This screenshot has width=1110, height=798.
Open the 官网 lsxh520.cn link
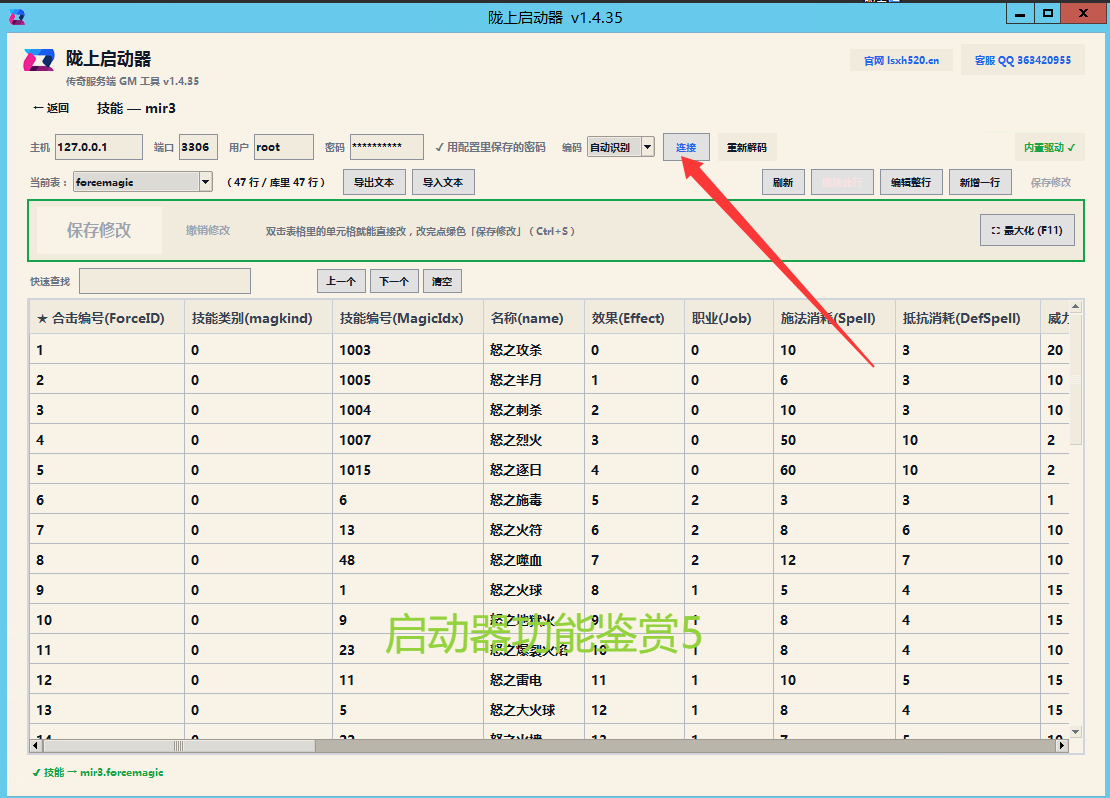point(901,60)
